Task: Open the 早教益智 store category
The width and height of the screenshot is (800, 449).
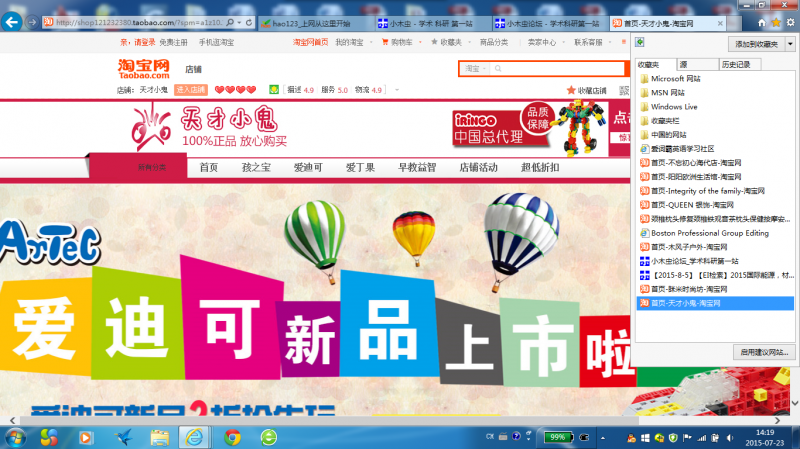Action: (x=417, y=167)
